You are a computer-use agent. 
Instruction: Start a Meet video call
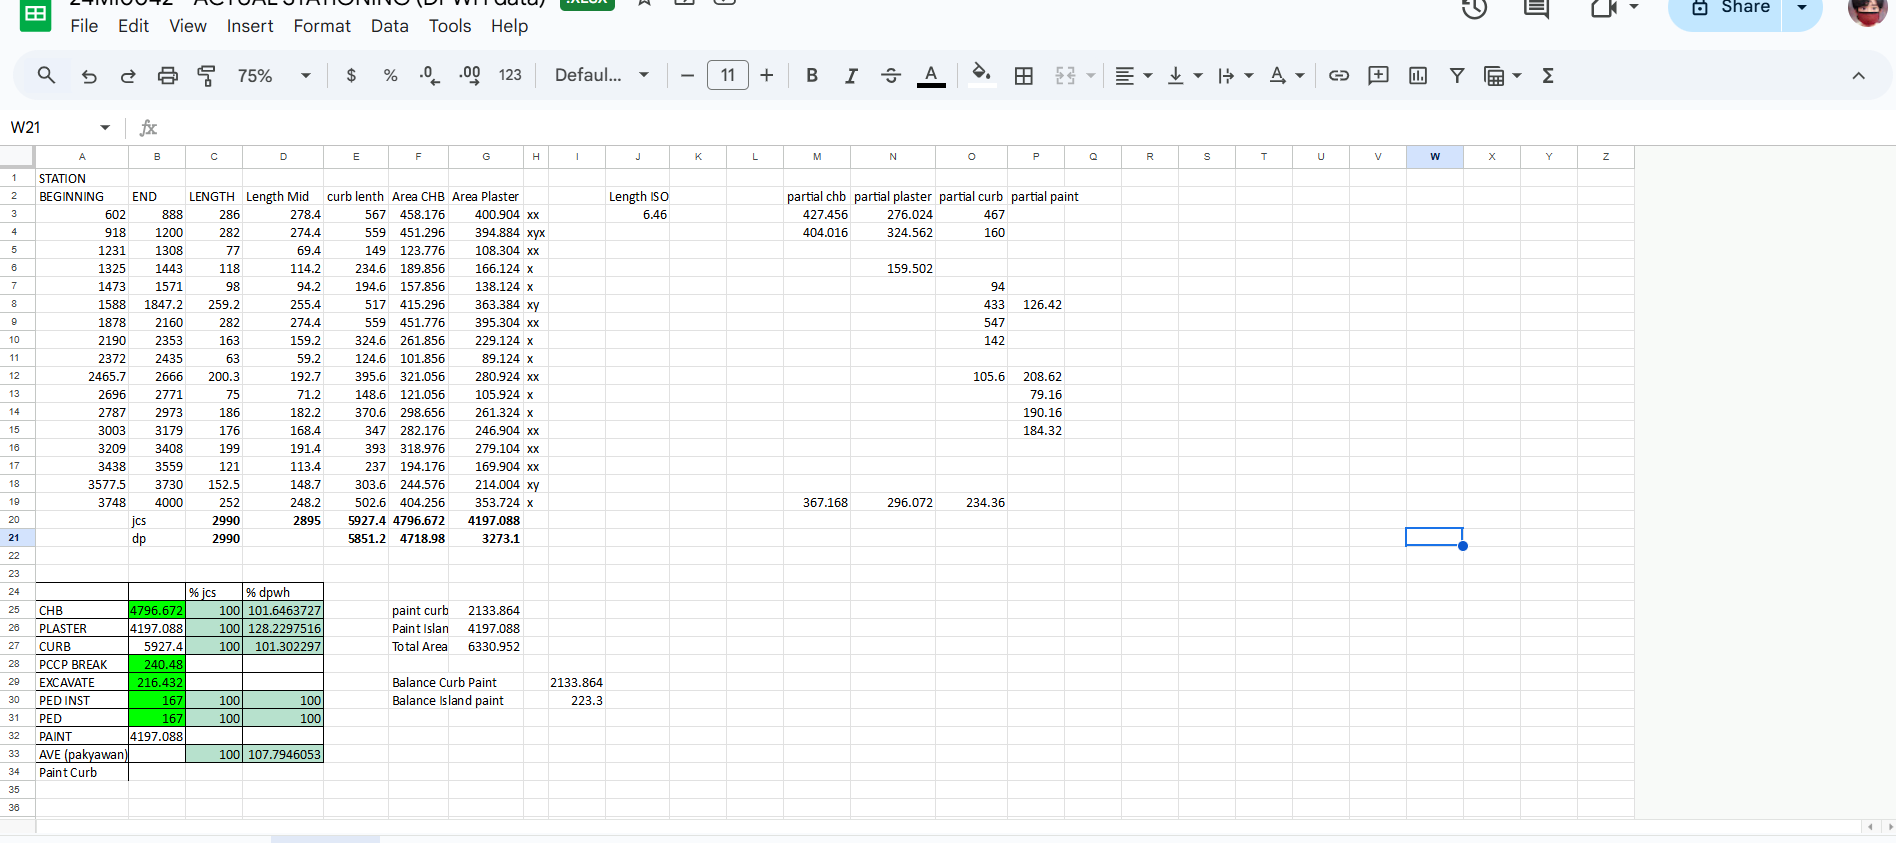(x=1605, y=9)
